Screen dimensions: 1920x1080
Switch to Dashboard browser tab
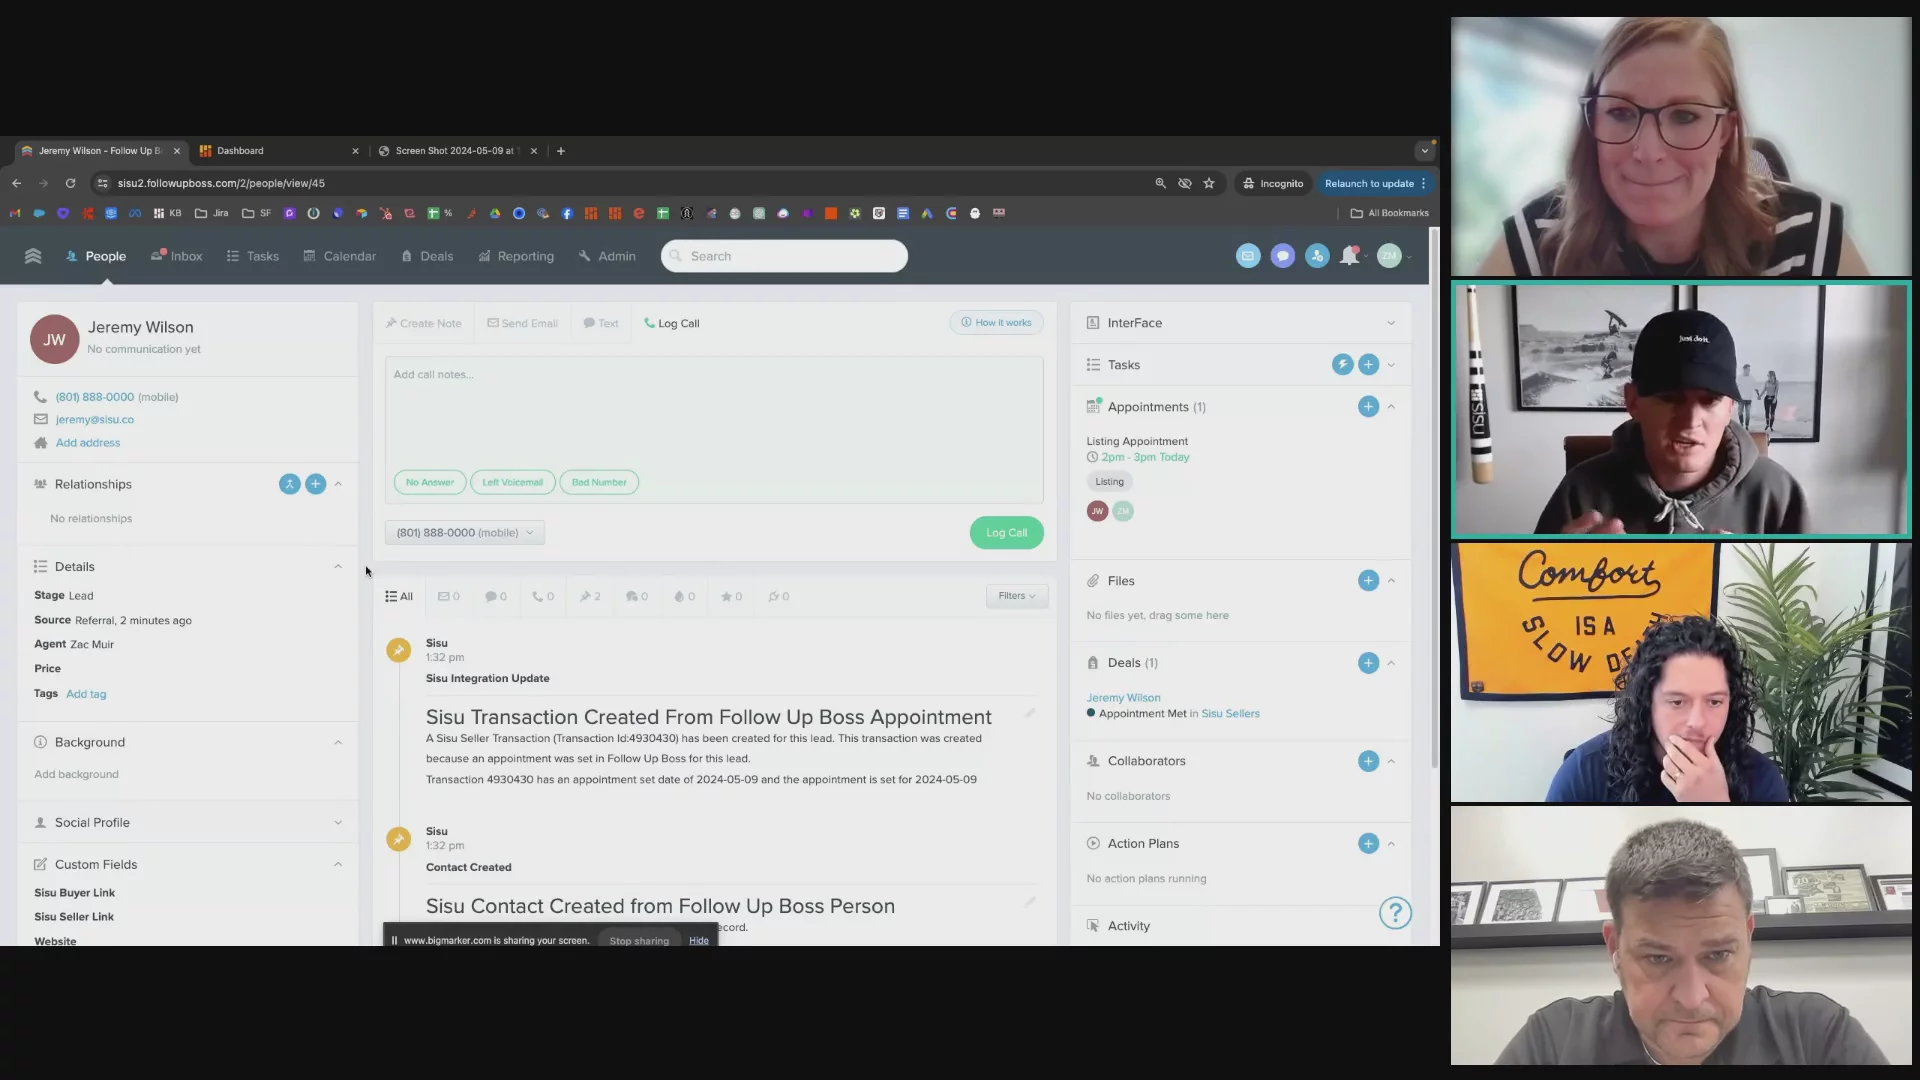pos(278,151)
